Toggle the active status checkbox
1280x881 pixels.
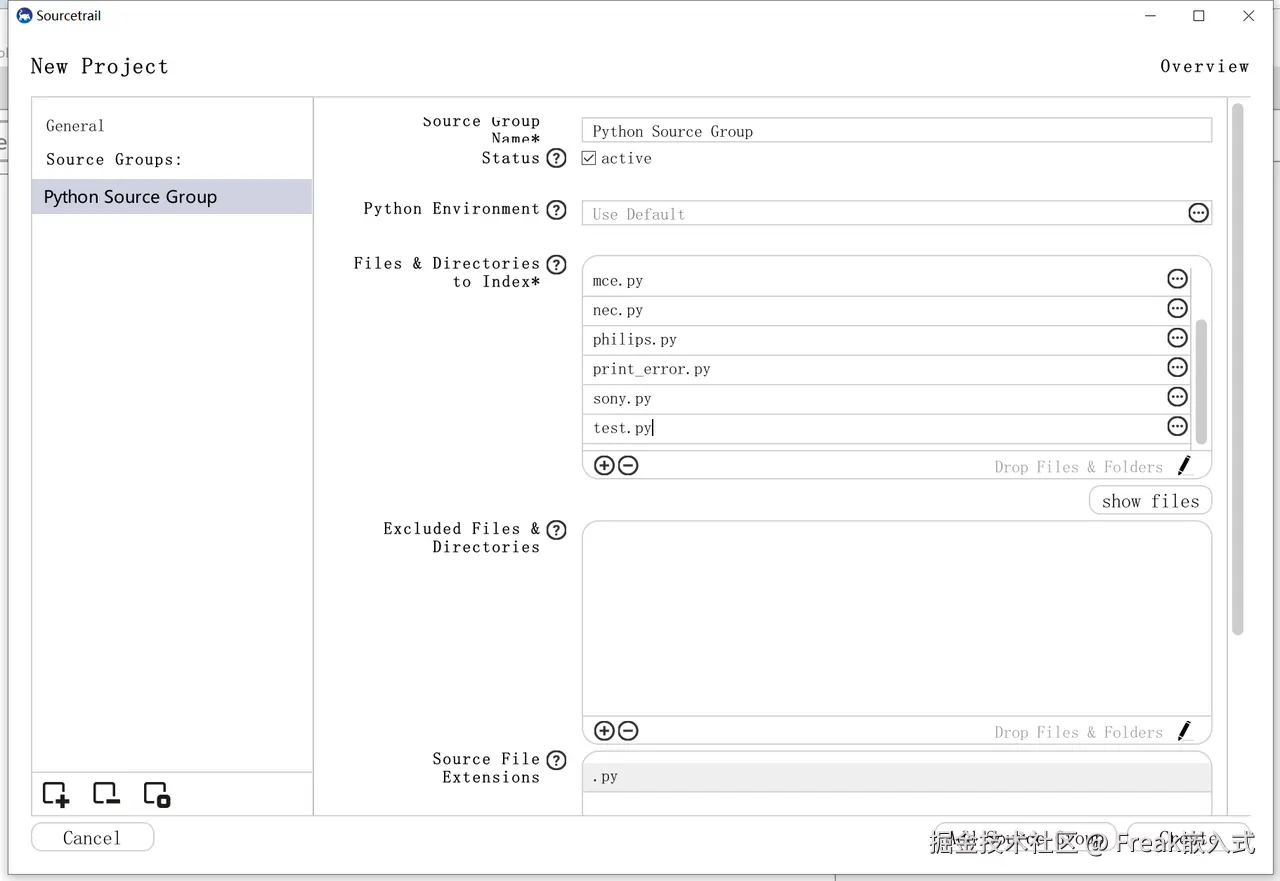pos(589,158)
